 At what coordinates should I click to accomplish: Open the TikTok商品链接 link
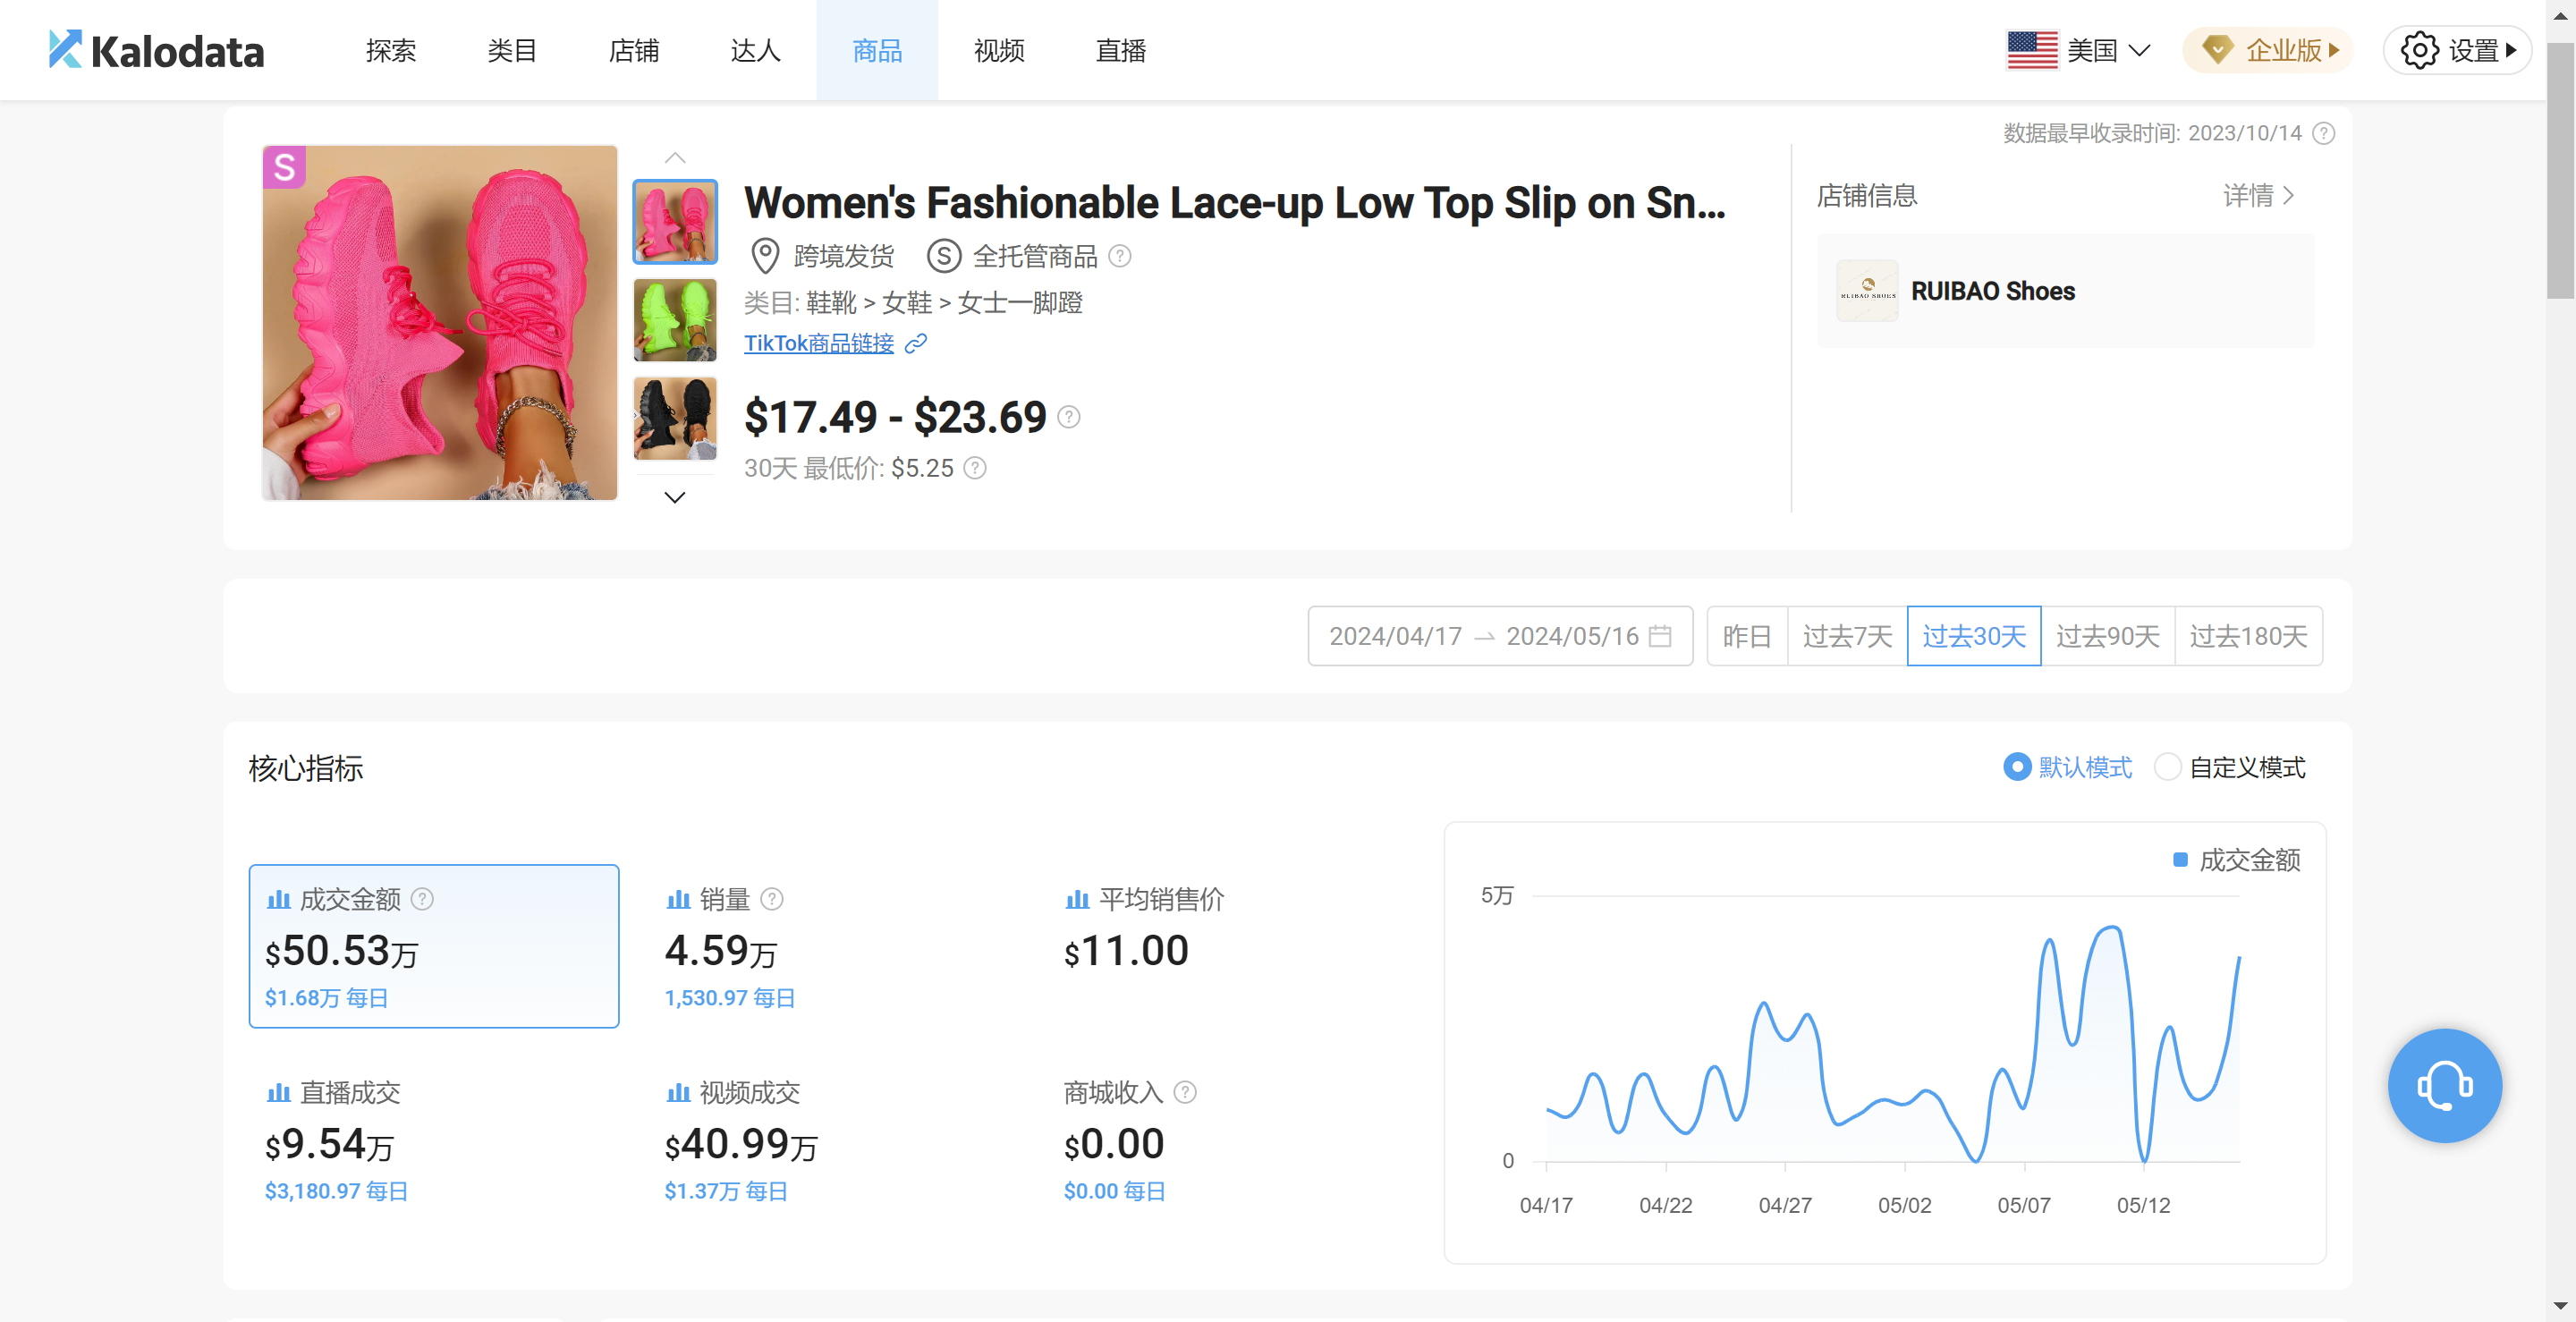tap(818, 344)
